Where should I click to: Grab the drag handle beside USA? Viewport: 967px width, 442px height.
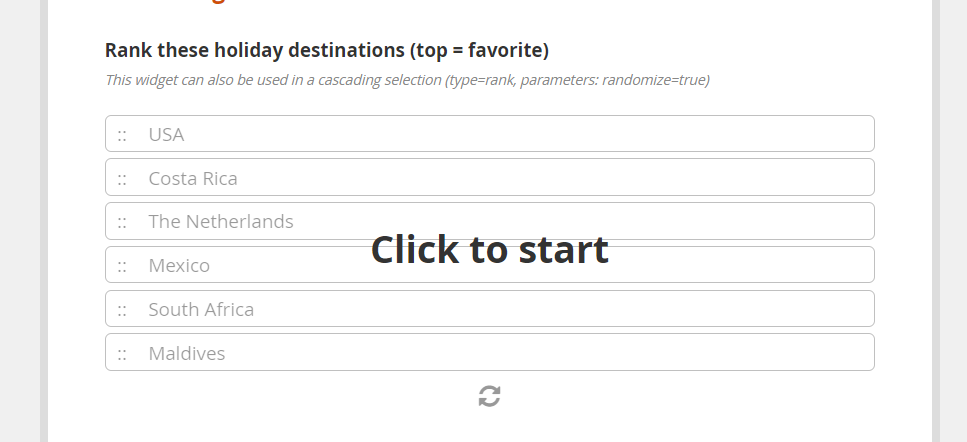[122, 135]
